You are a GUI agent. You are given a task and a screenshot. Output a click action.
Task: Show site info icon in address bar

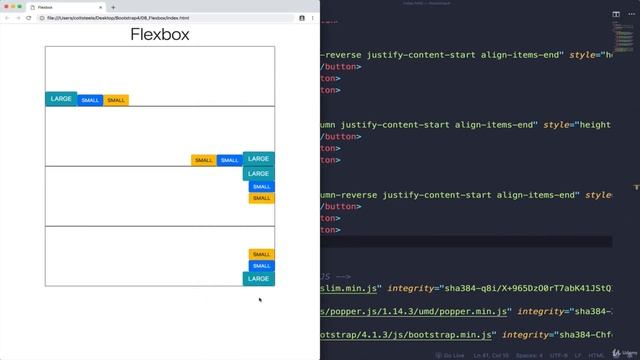42,18
